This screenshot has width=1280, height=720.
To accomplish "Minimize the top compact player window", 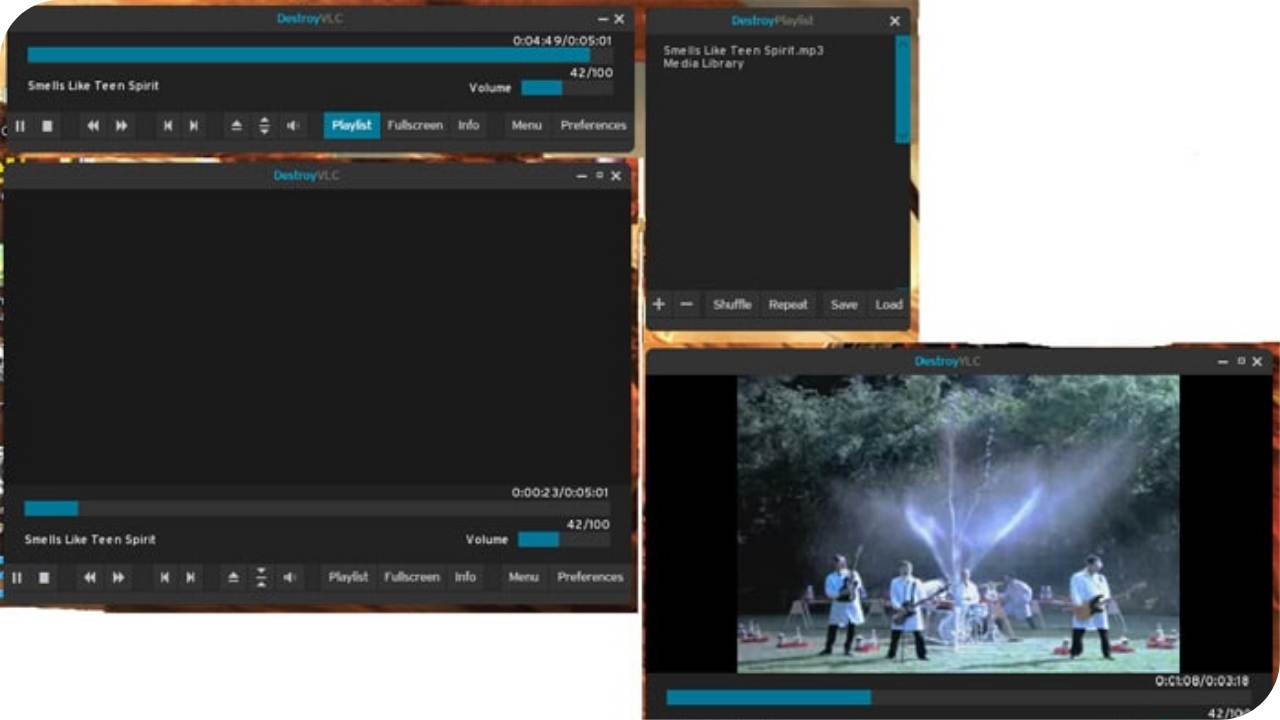I will pyautogui.click(x=603, y=20).
